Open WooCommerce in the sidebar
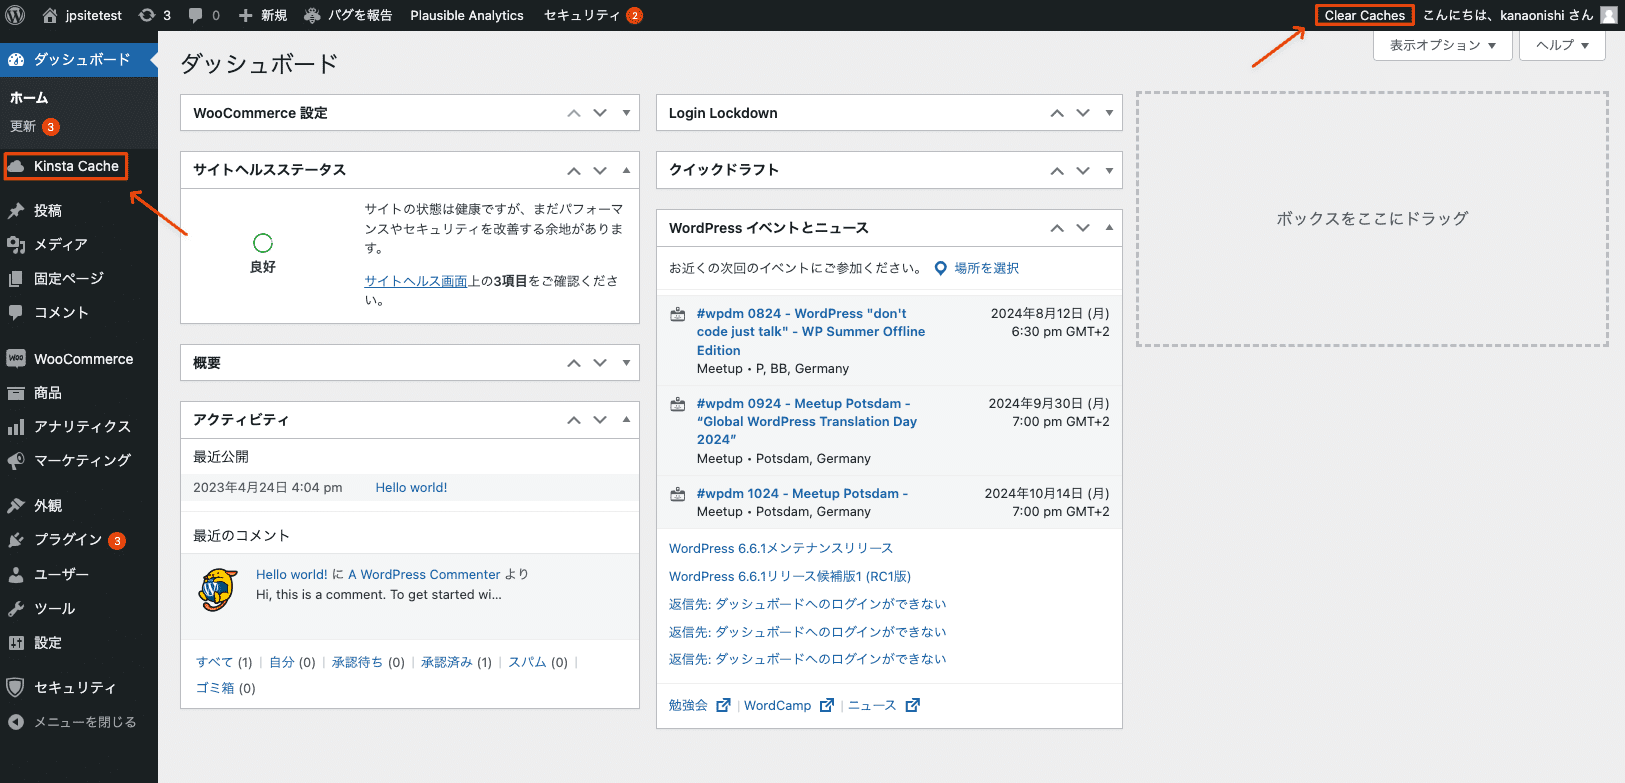Viewport: 1625px width, 783px height. [79, 358]
